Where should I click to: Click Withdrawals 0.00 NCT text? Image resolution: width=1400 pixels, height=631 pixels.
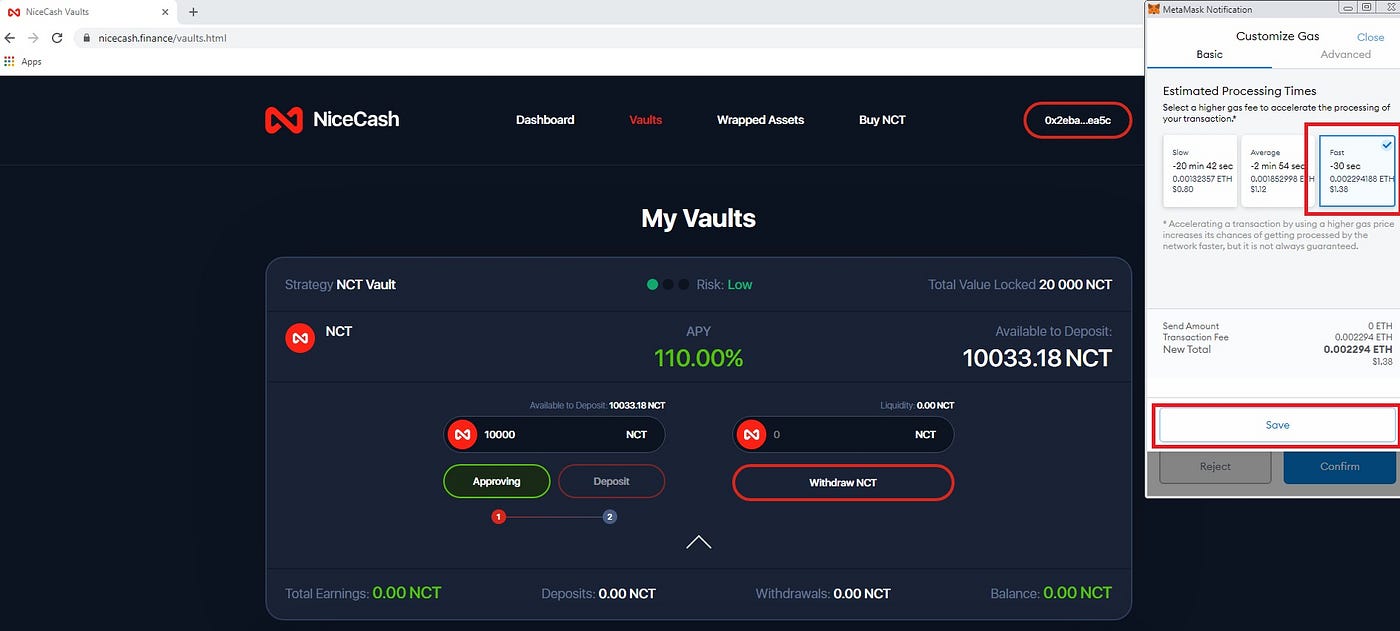(x=823, y=594)
